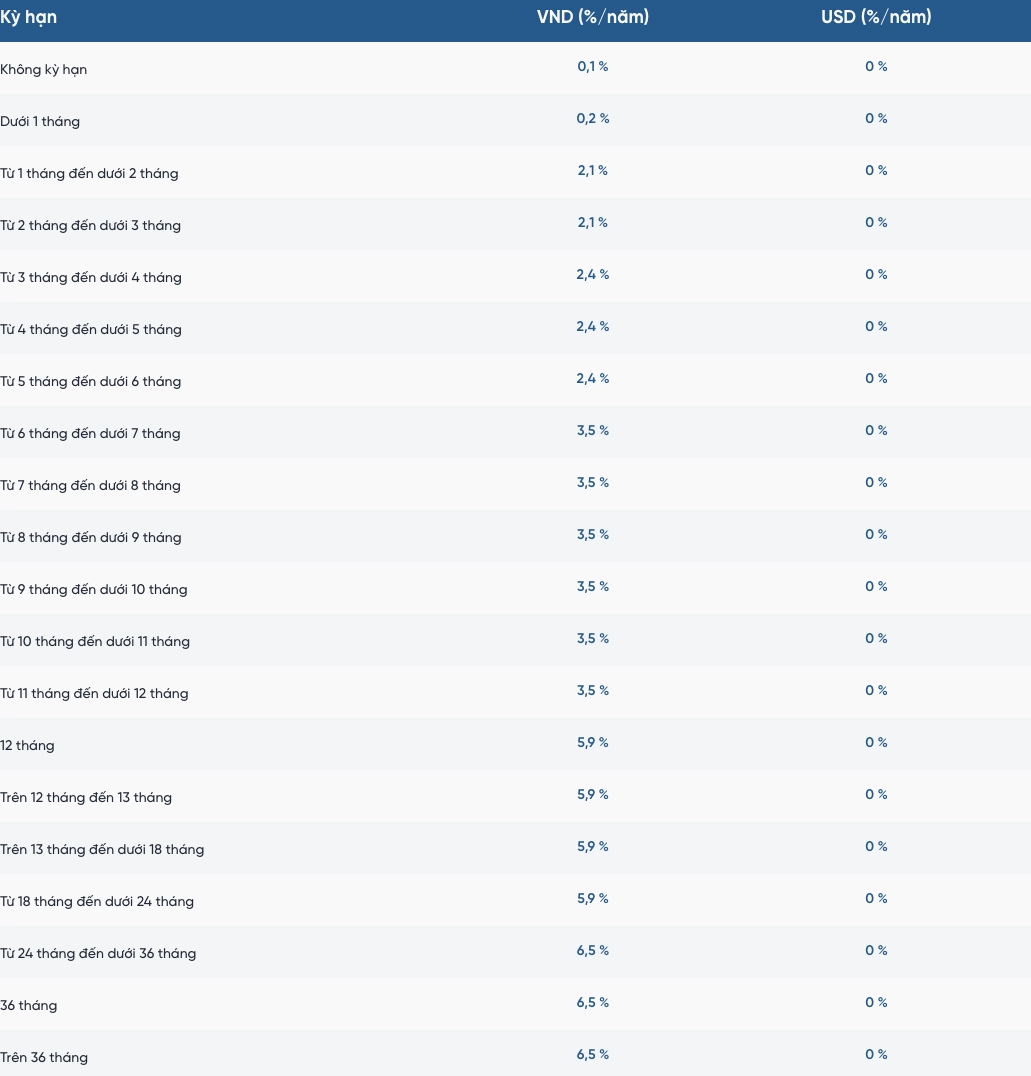Image resolution: width=1031 pixels, height=1076 pixels.
Task: Click the VND (%/năm) column header
Action: pos(592,16)
